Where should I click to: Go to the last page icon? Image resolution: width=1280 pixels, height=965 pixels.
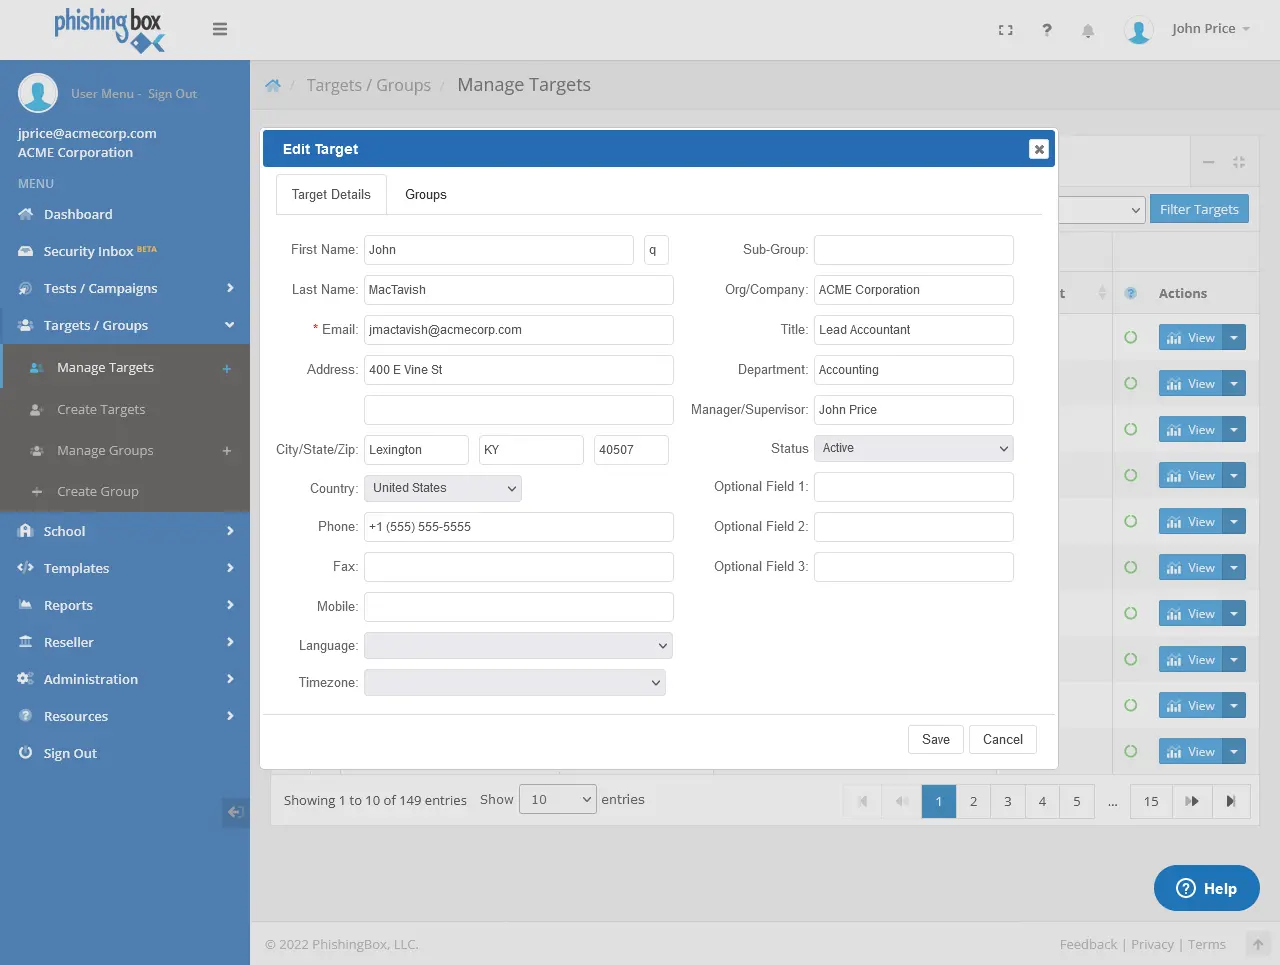tap(1231, 801)
